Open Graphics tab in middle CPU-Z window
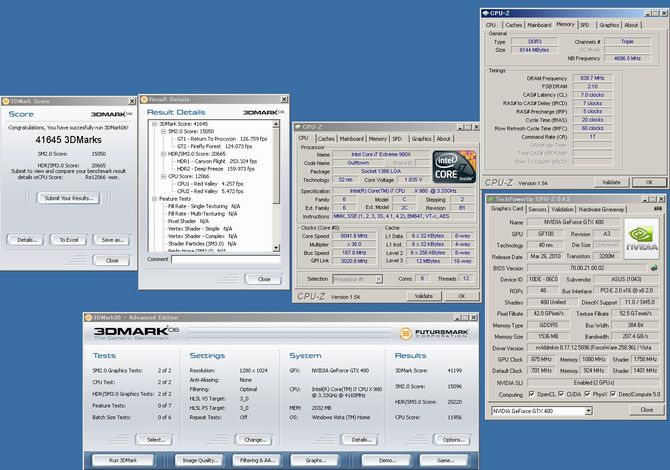The width and height of the screenshot is (670, 470). click(x=421, y=139)
